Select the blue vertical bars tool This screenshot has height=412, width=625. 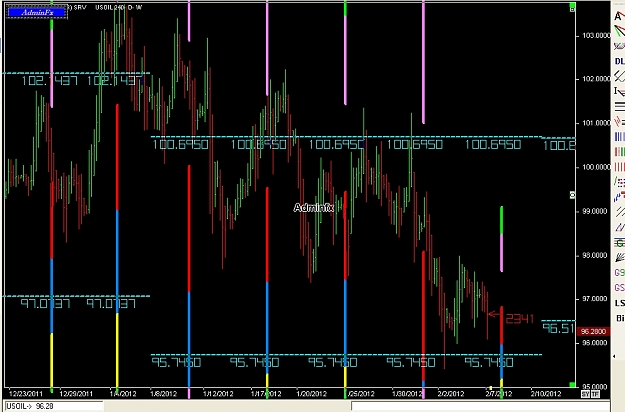619,137
